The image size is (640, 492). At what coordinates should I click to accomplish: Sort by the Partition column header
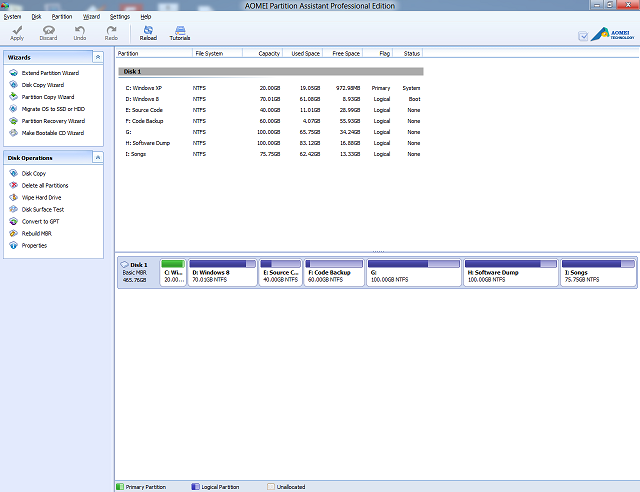coord(154,53)
